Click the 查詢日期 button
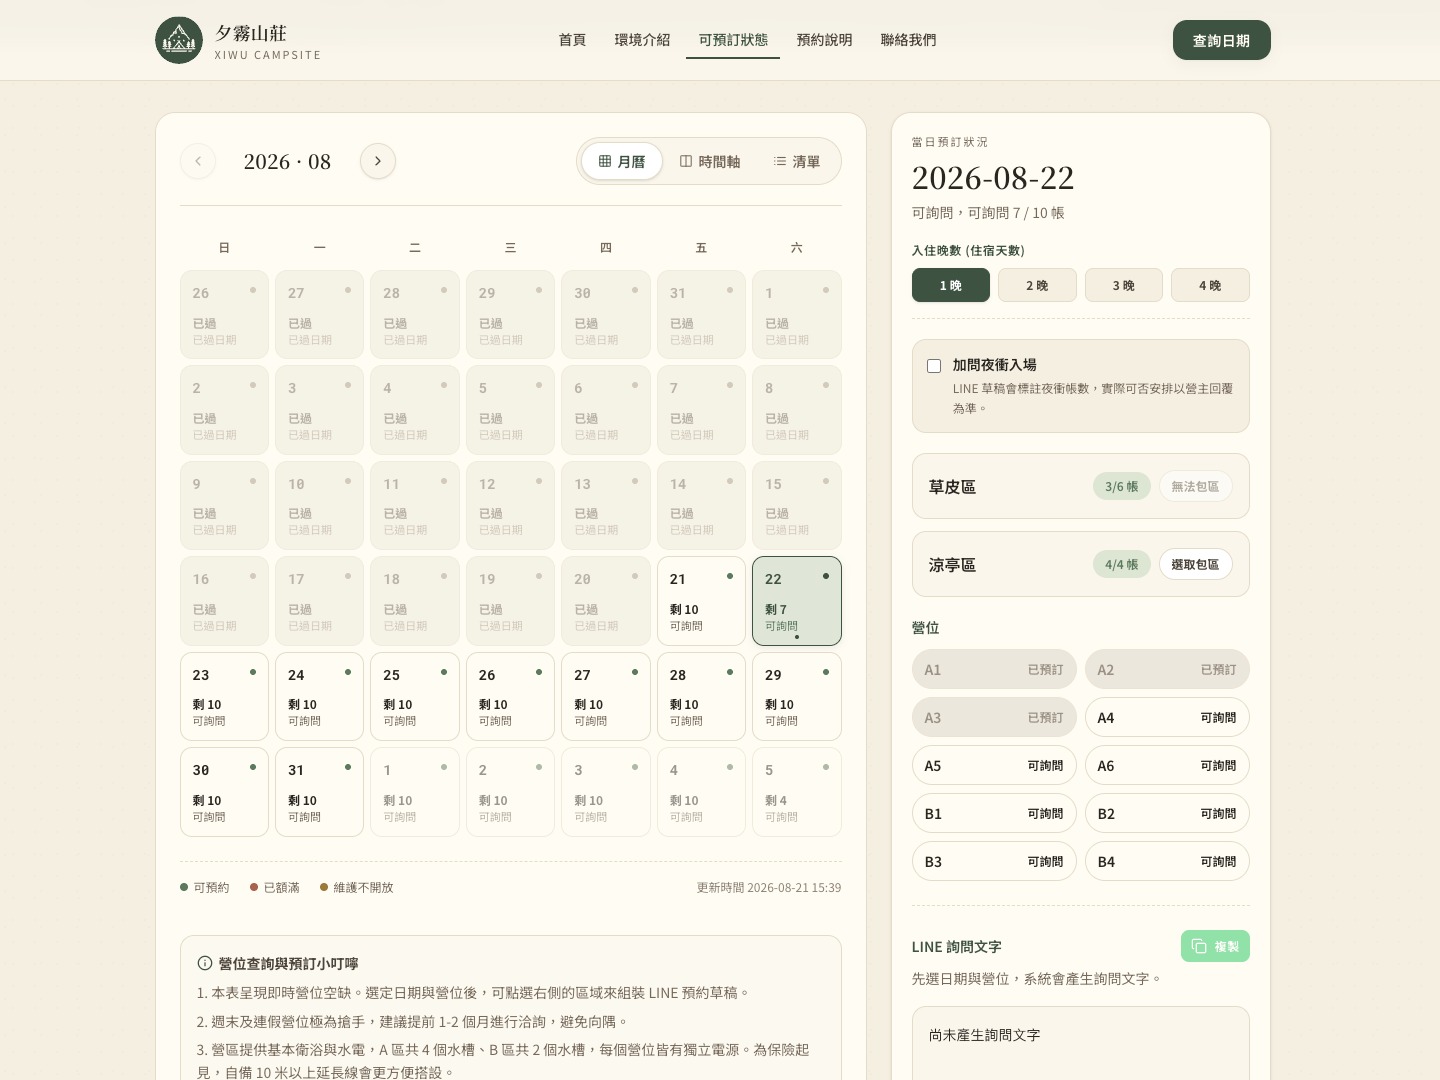 pos(1222,40)
